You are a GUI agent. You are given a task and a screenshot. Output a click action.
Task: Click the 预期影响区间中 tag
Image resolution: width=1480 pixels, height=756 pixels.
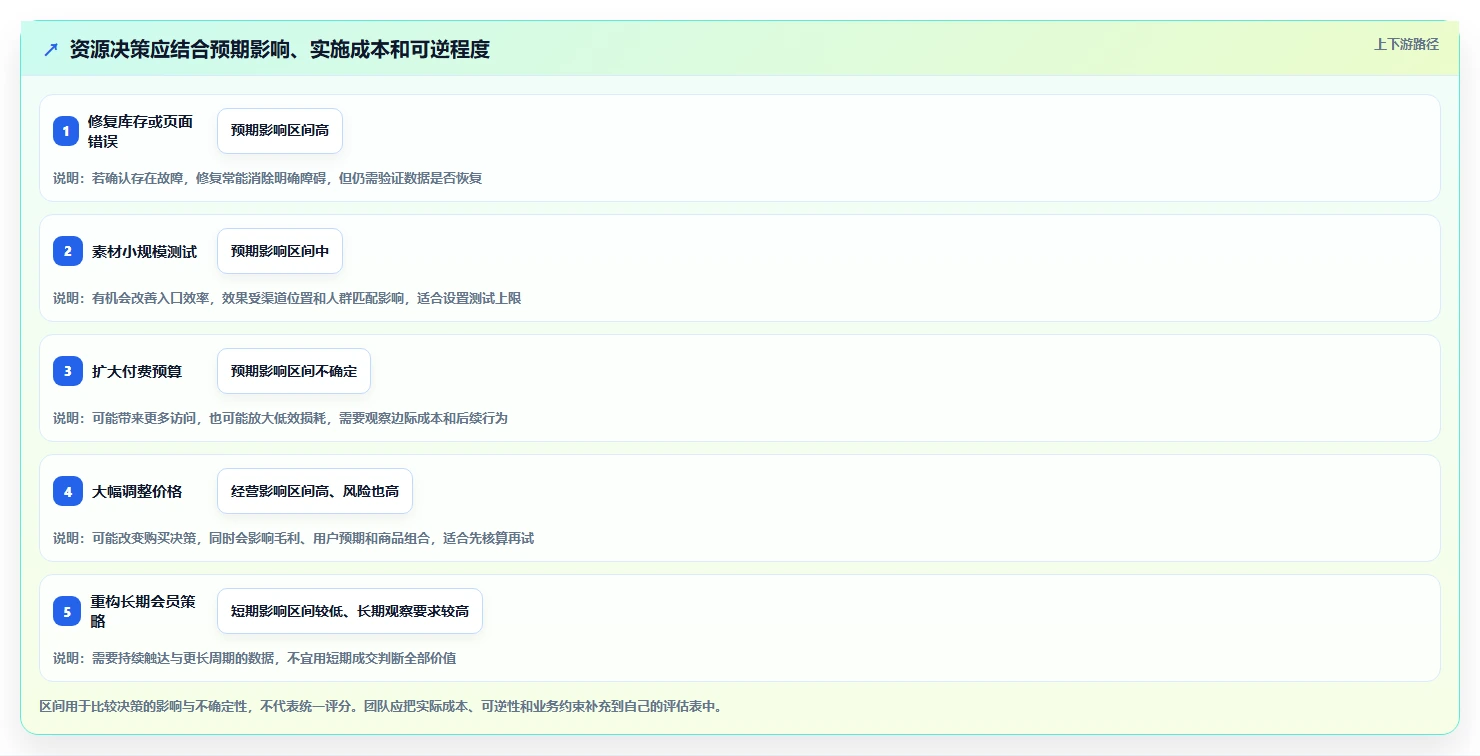click(x=280, y=251)
